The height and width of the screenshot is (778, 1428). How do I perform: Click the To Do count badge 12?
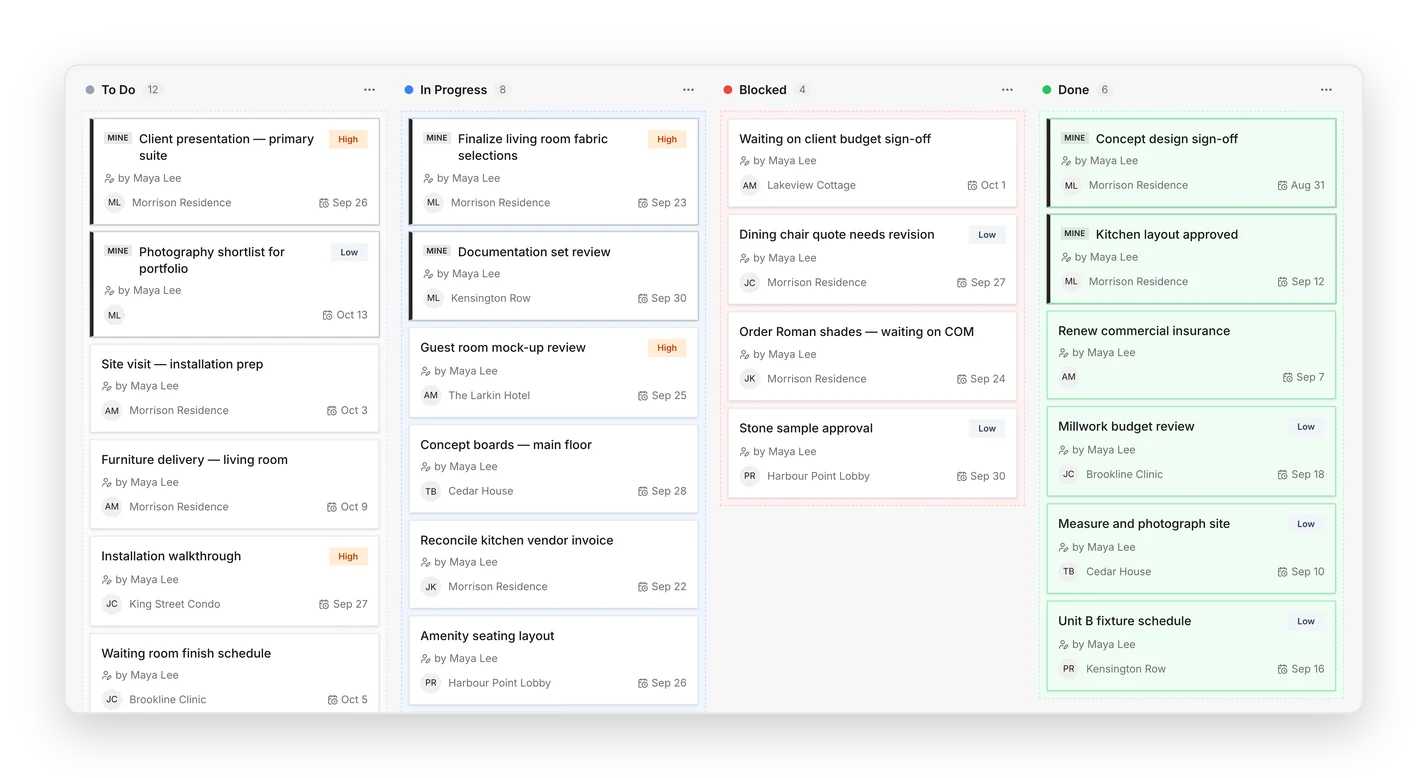153,90
